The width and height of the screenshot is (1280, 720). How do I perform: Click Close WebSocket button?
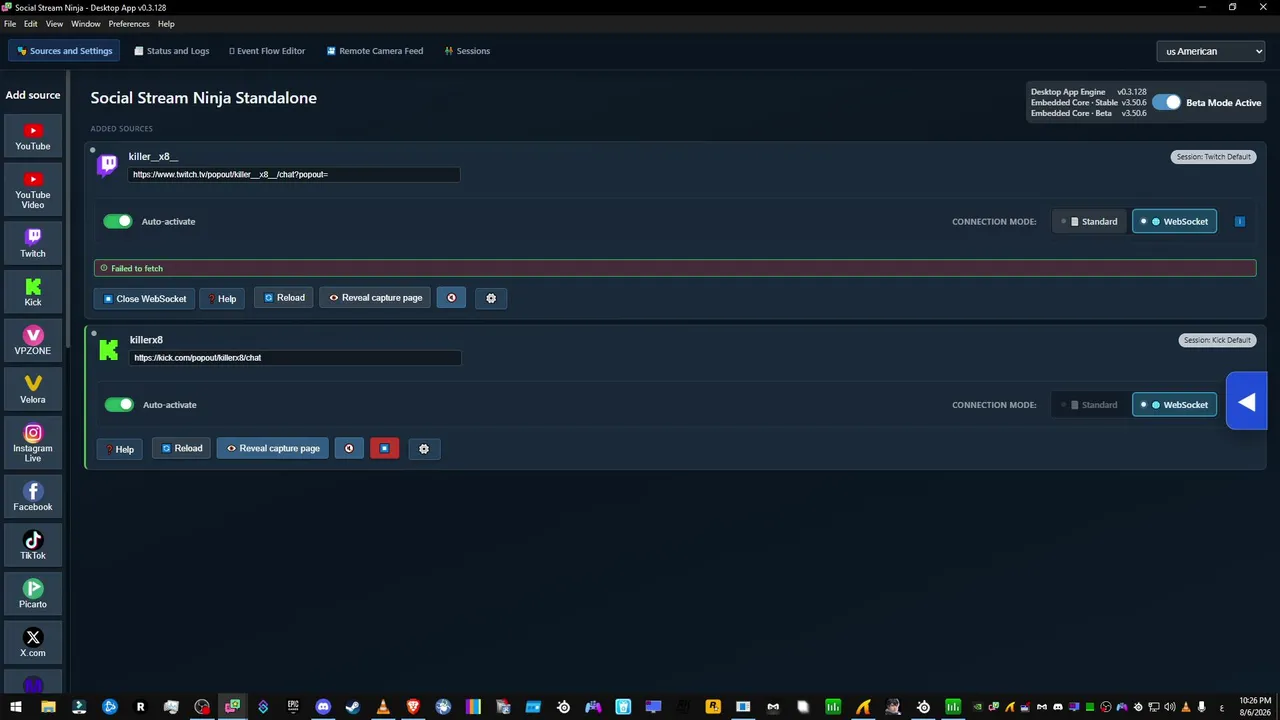[x=145, y=299]
